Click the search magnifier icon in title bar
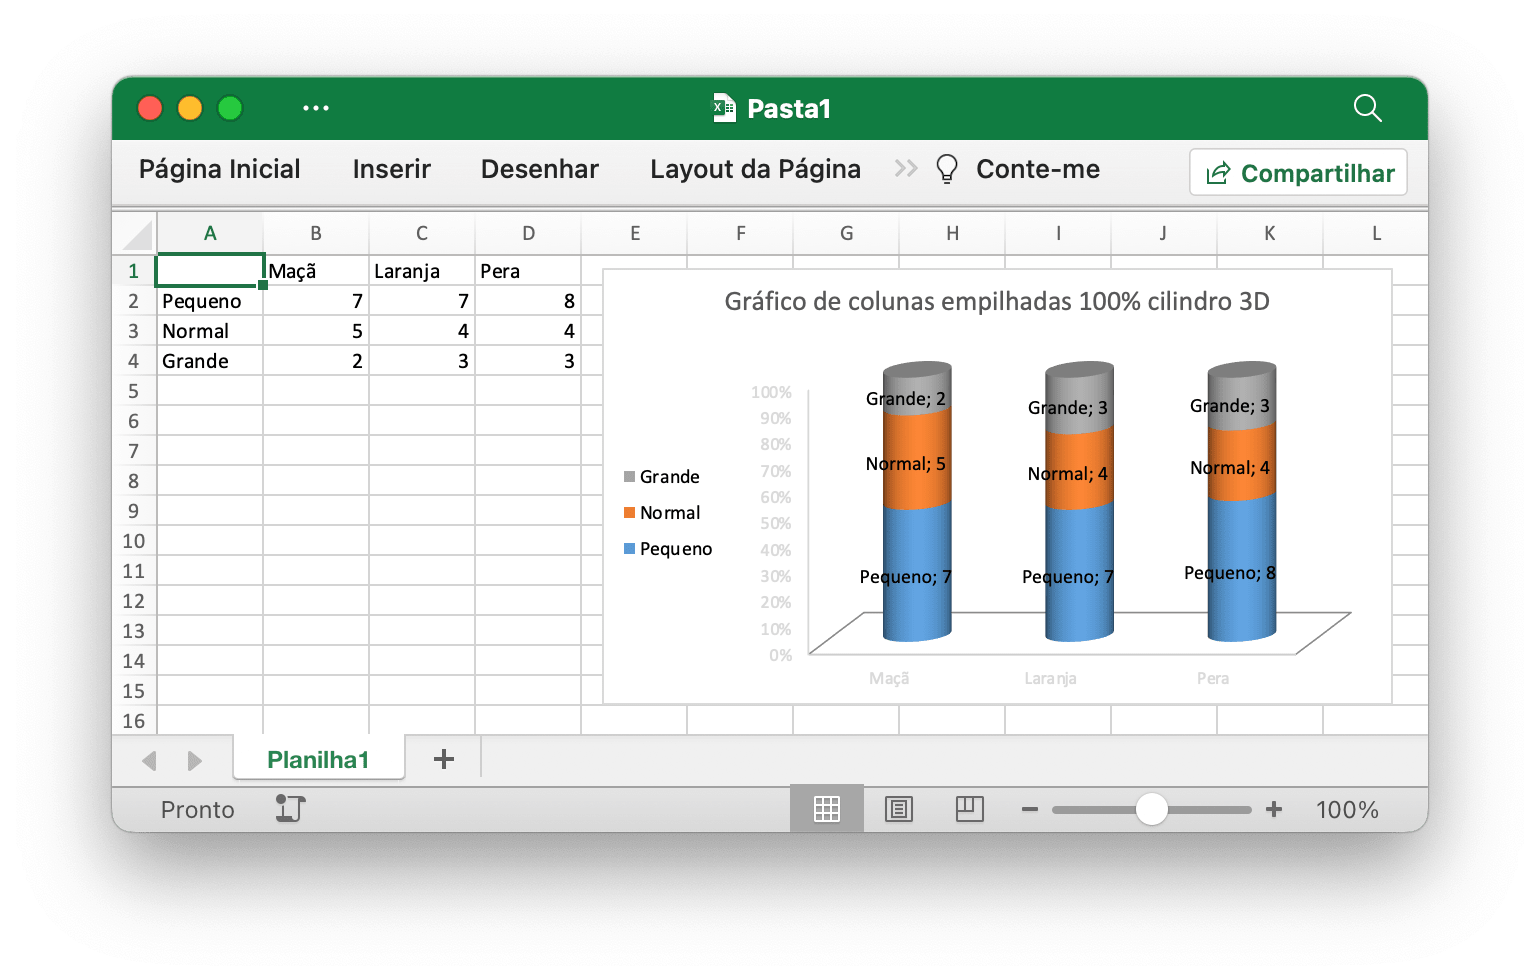This screenshot has width=1540, height=980. pos(1367,108)
